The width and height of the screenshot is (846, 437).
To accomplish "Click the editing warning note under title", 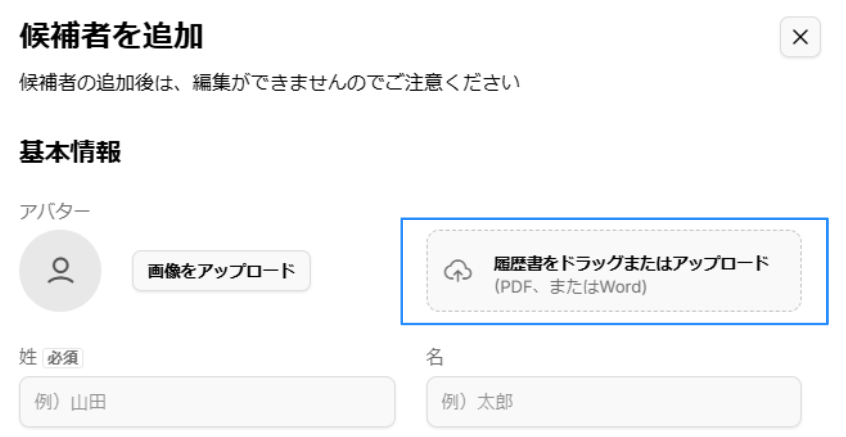I will pos(269,82).
